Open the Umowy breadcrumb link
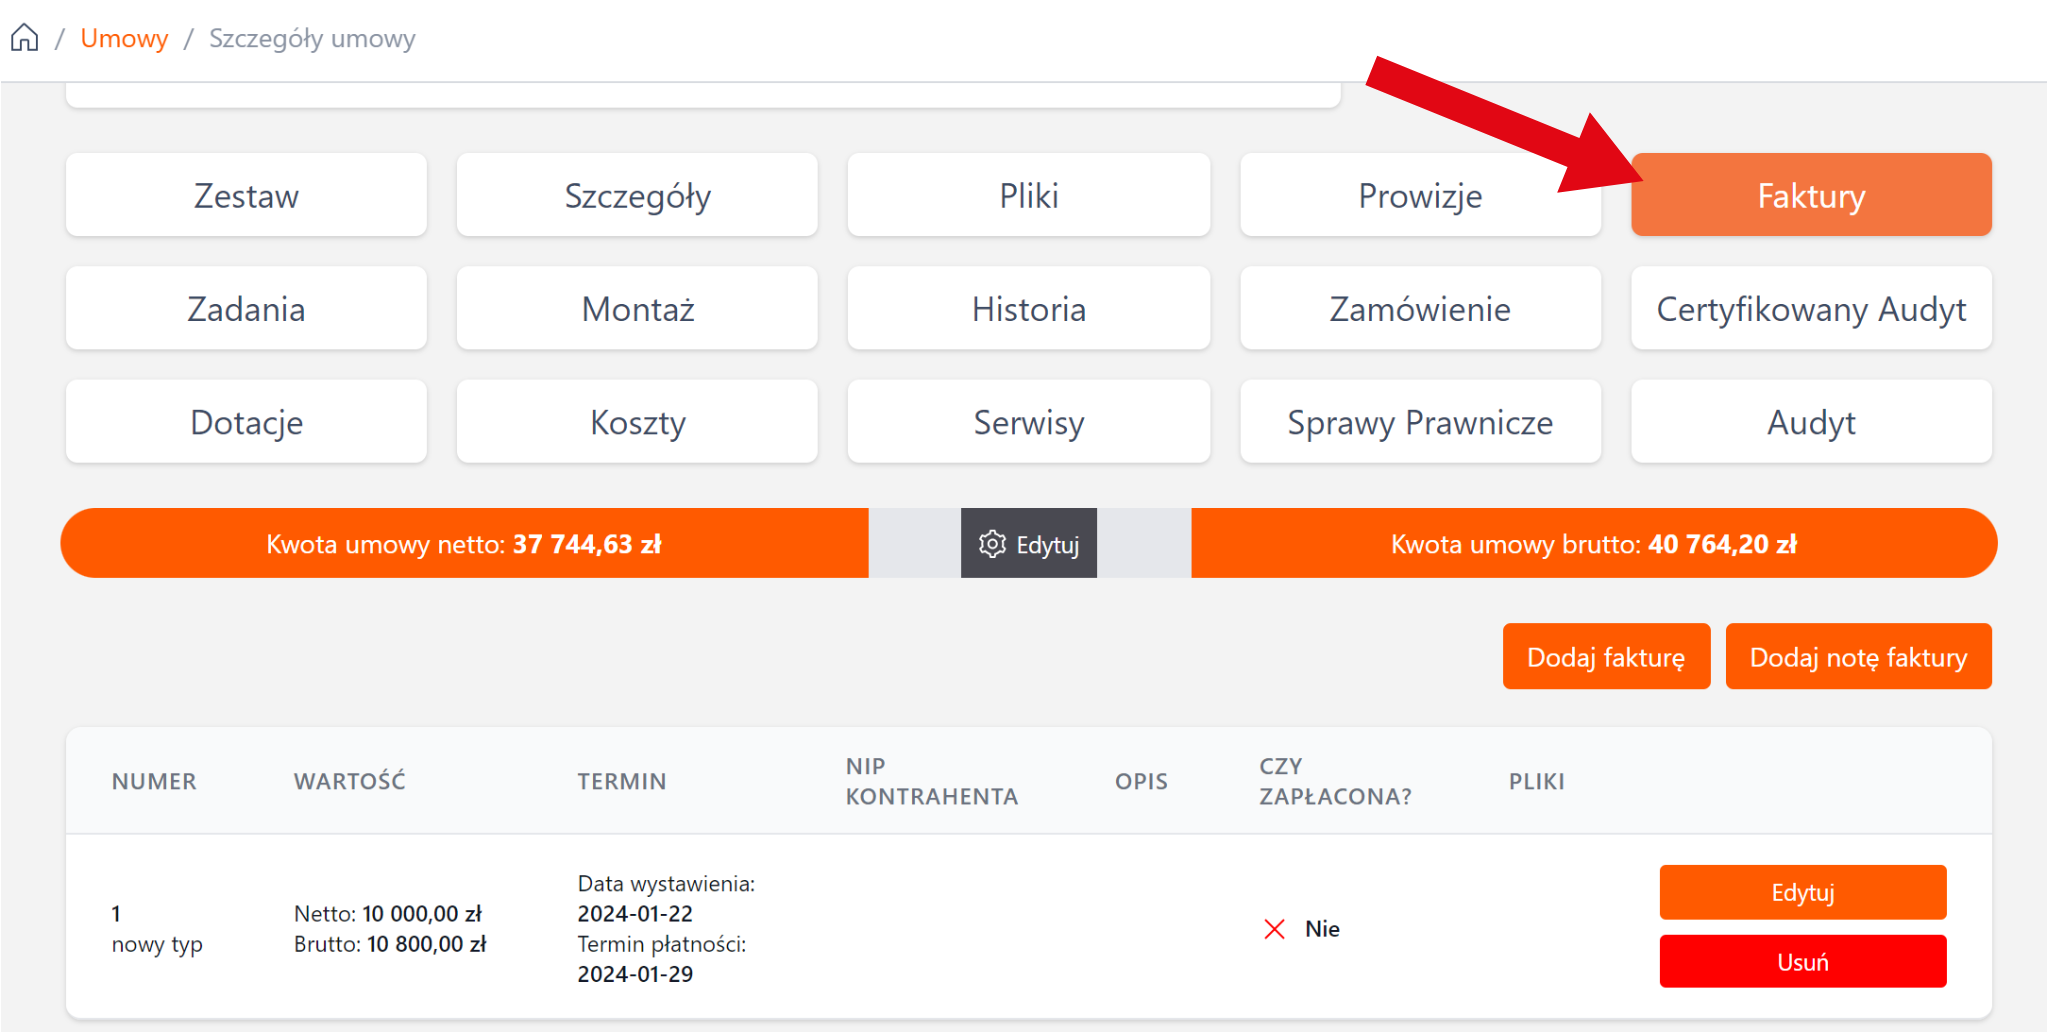The height and width of the screenshot is (1032, 2048). click(x=124, y=38)
